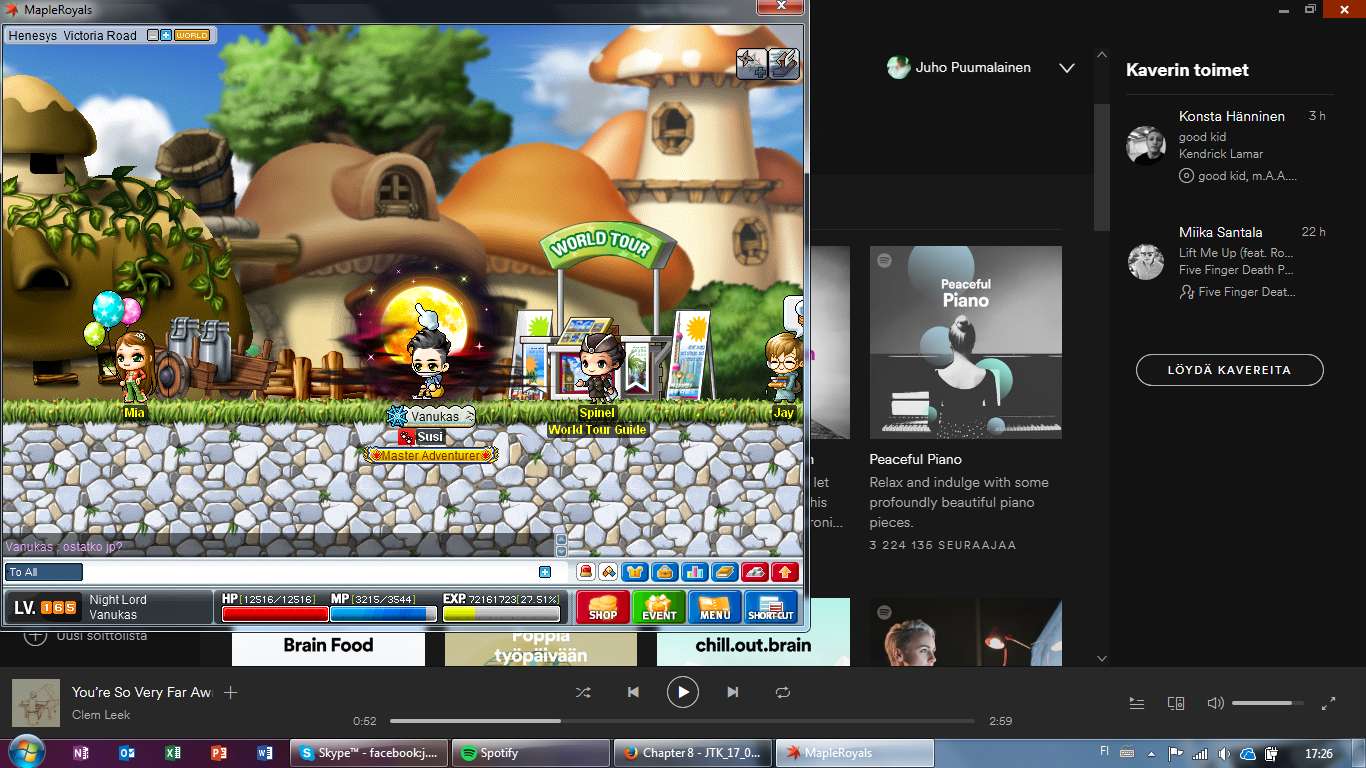Click the red siren icon beside the chat bar
This screenshot has height=768, width=1366.
tap(587, 572)
